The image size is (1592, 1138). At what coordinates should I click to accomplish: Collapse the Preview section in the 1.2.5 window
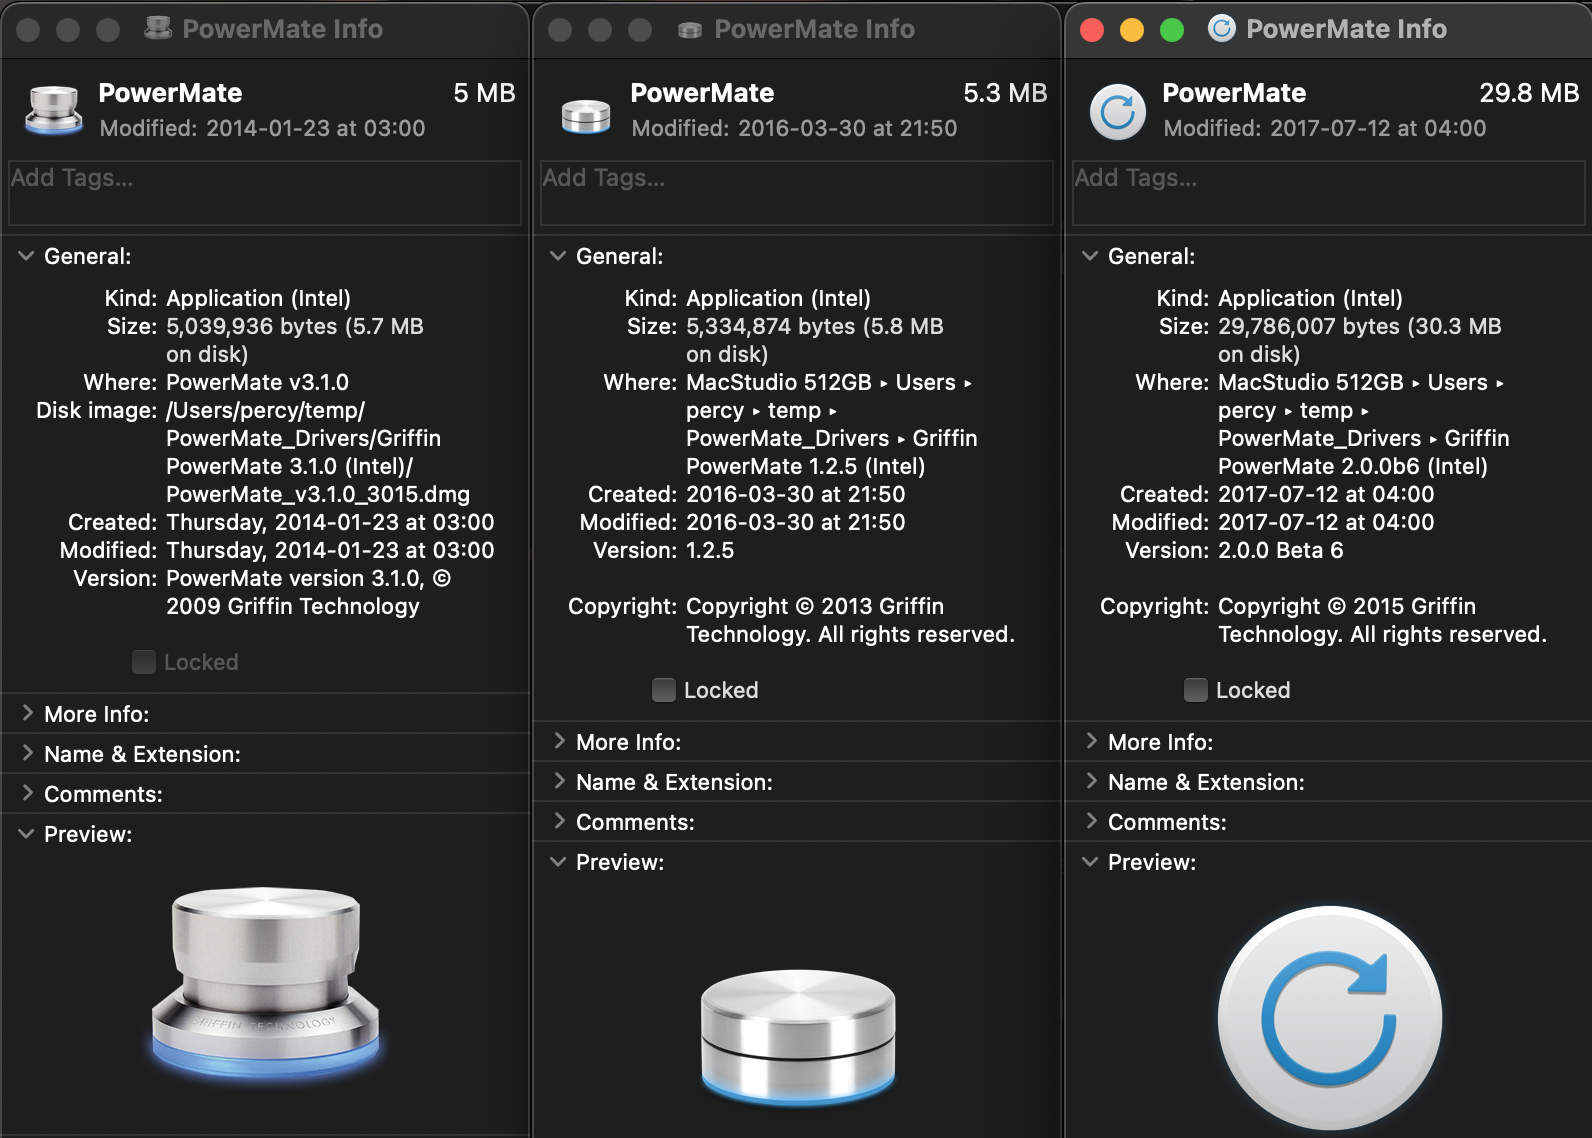559,862
